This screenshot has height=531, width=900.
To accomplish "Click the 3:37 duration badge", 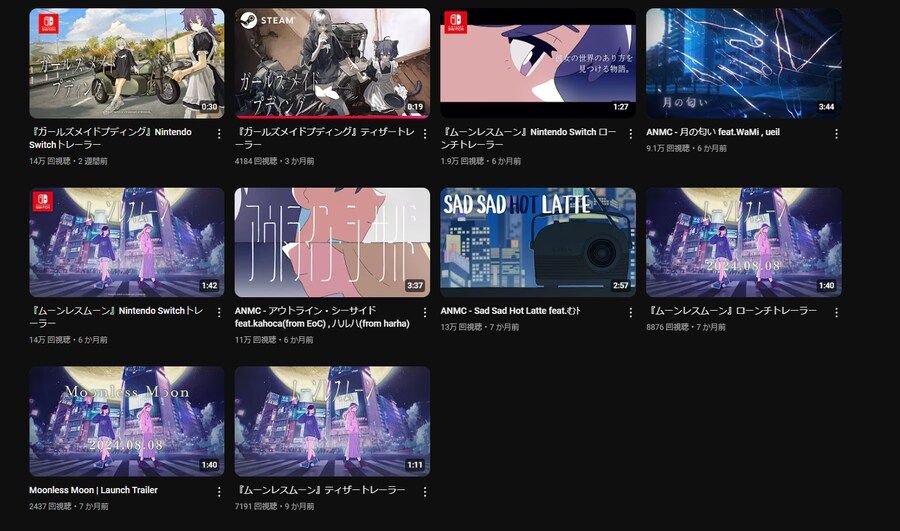I will point(415,285).
